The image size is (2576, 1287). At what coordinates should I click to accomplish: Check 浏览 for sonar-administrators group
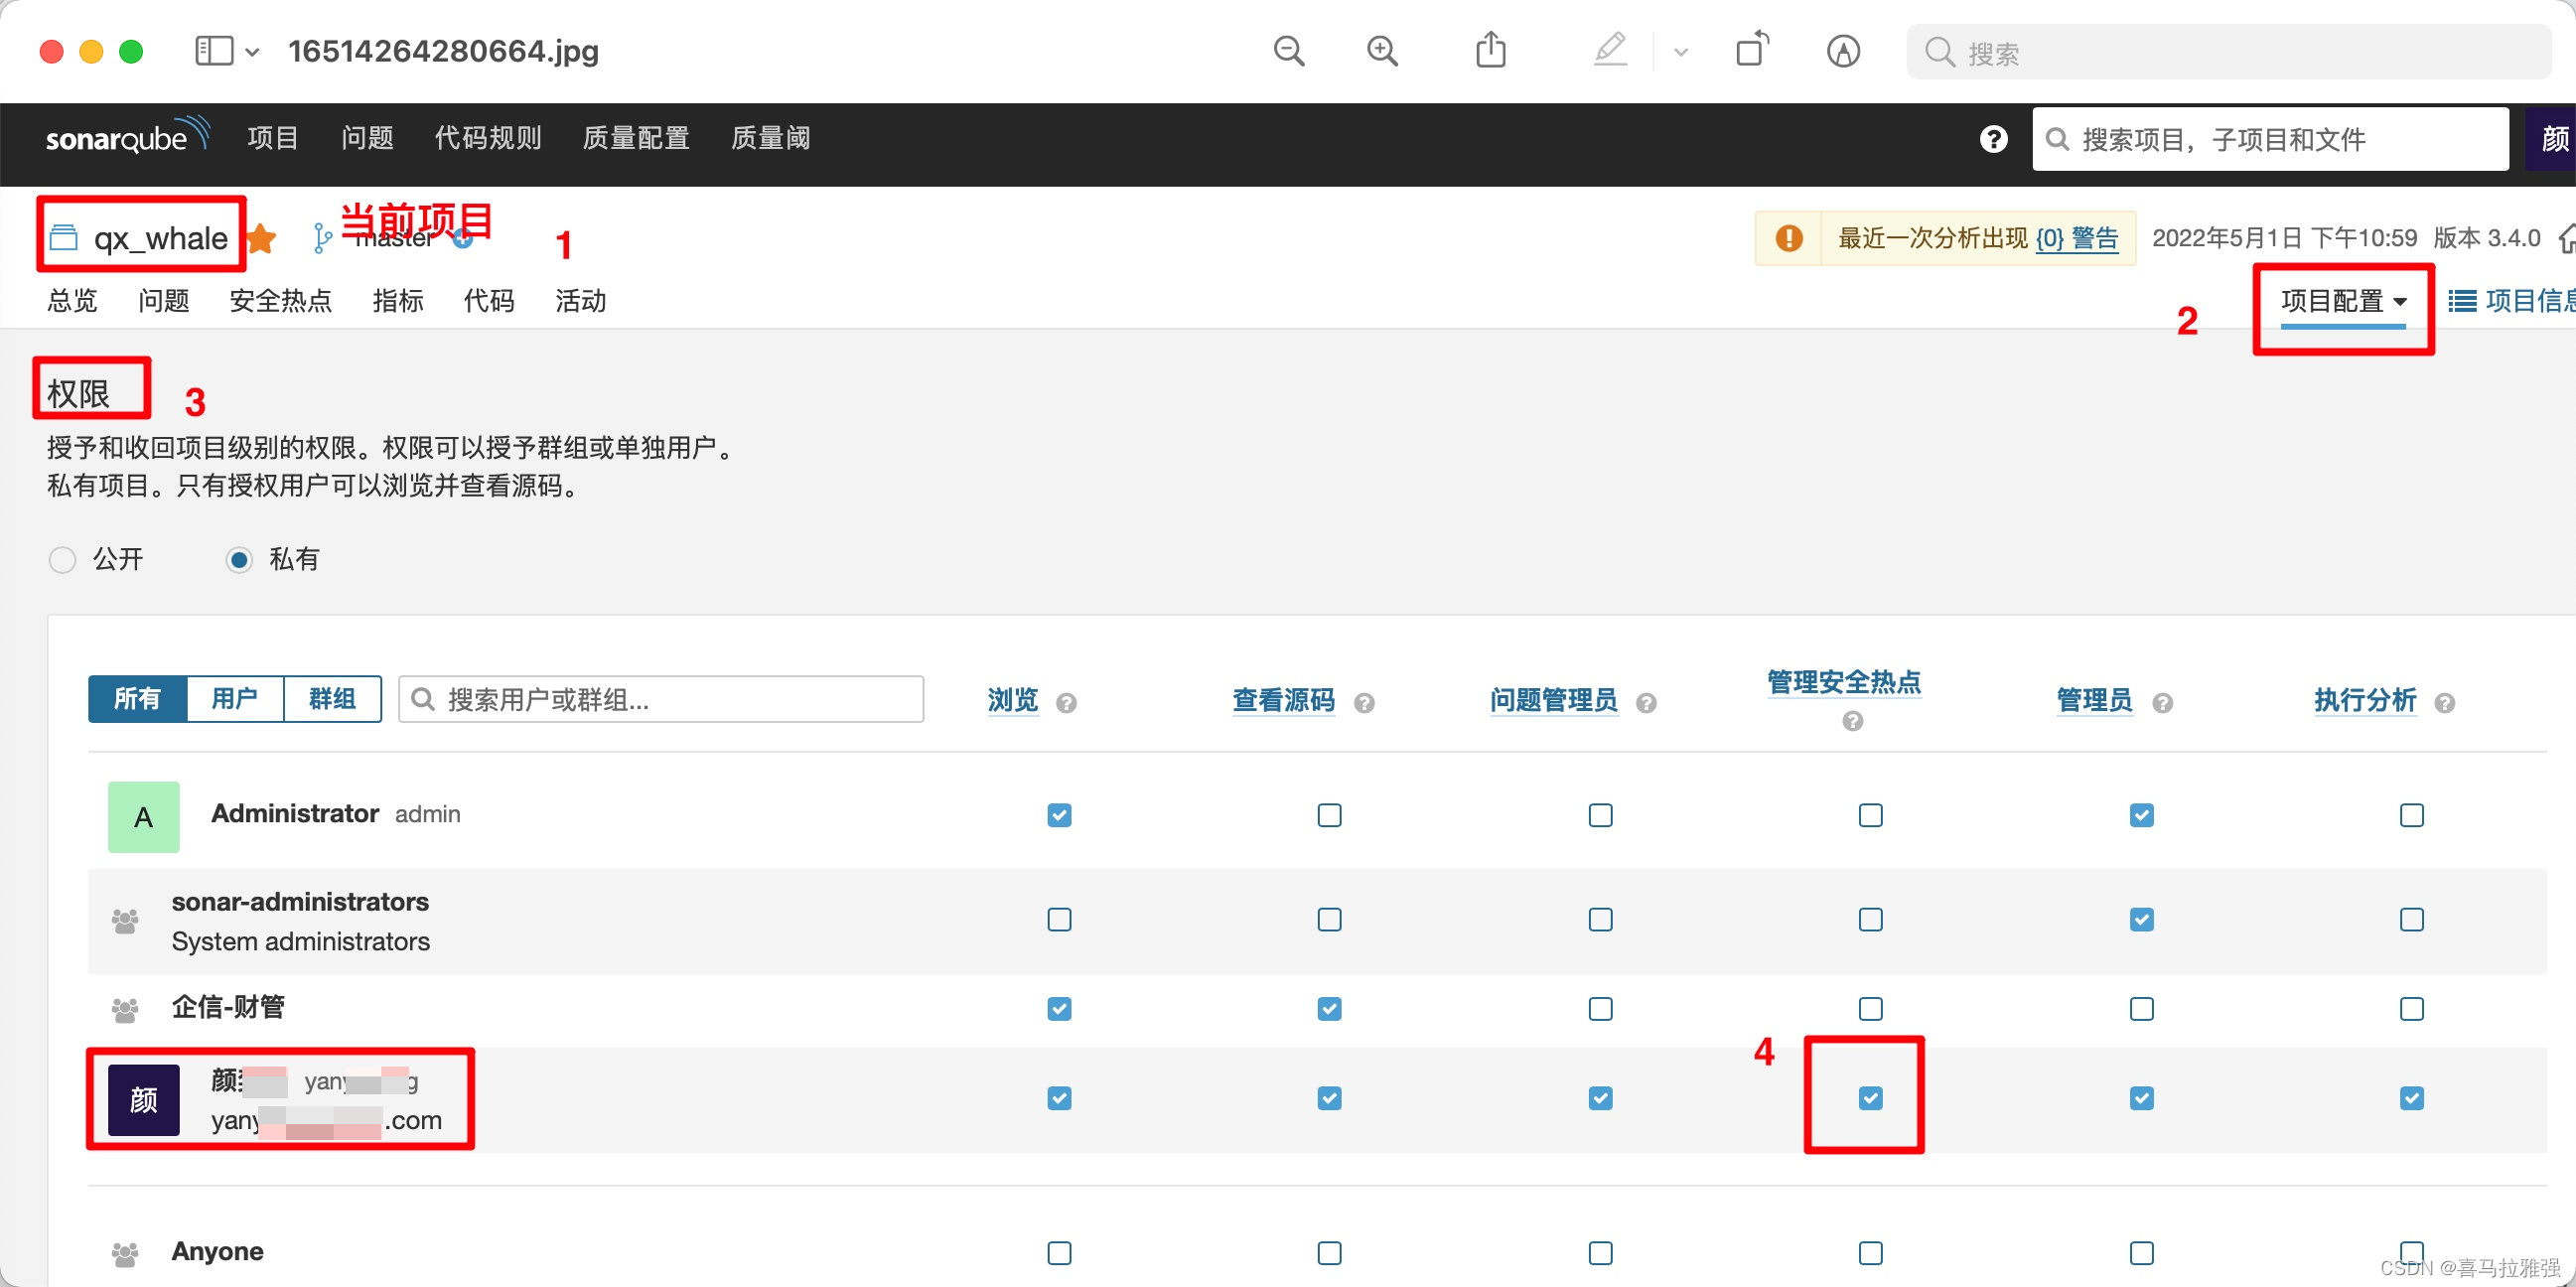[1059, 919]
